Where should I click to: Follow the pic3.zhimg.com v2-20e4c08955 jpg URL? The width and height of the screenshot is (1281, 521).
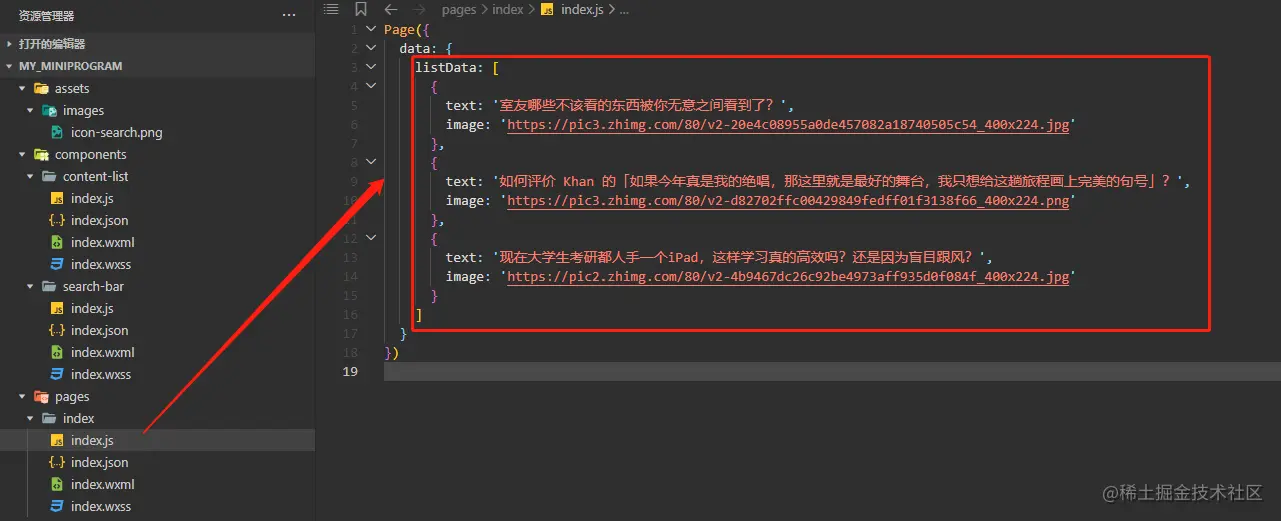[788, 125]
